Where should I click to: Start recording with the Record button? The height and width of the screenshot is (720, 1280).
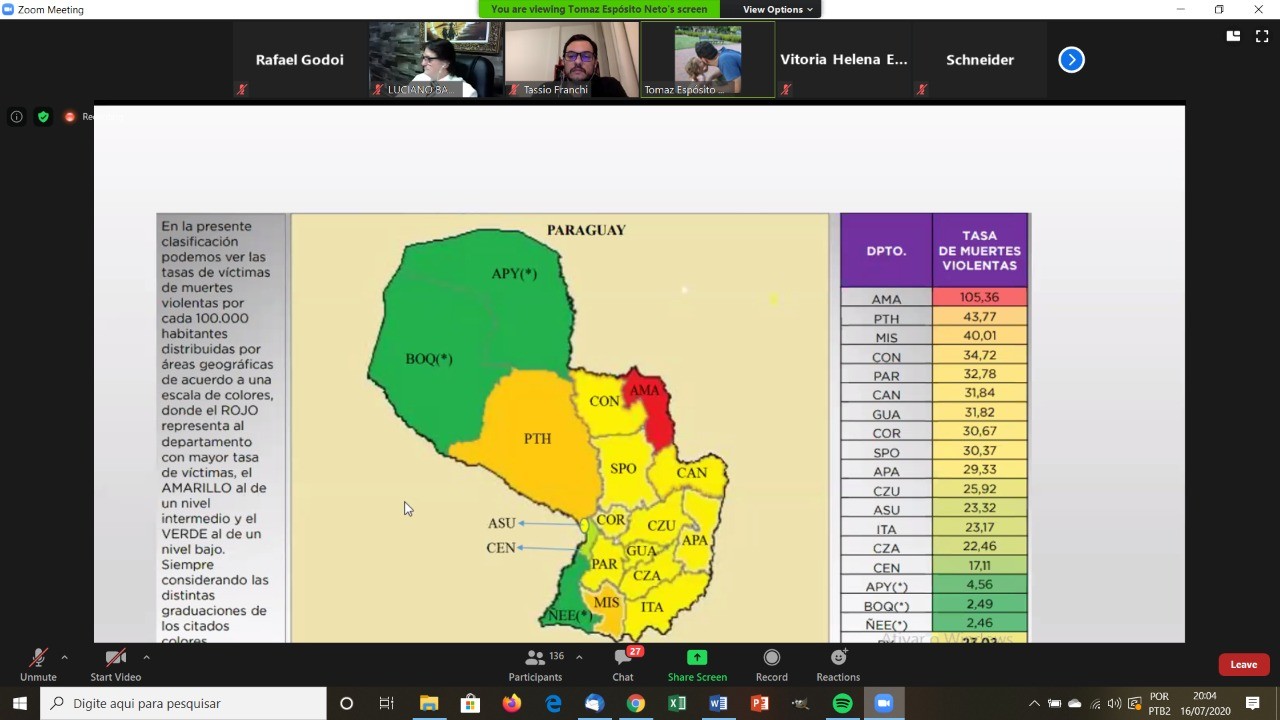[x=771, y=664]
